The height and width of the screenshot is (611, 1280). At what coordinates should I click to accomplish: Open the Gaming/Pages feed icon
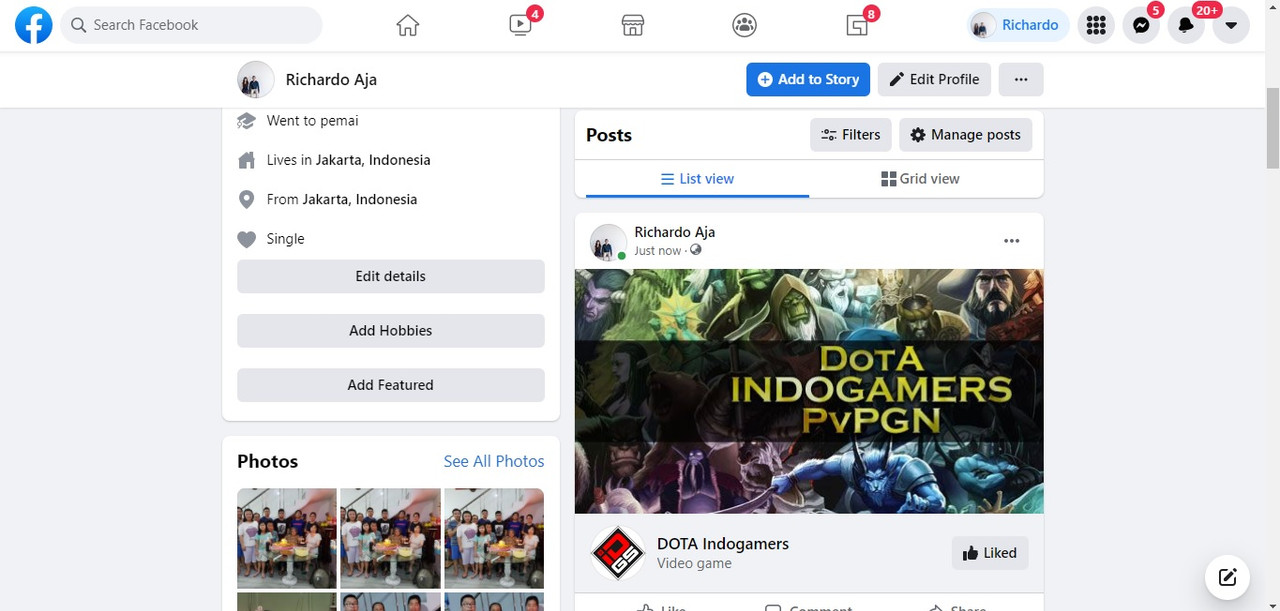point(857,25)
